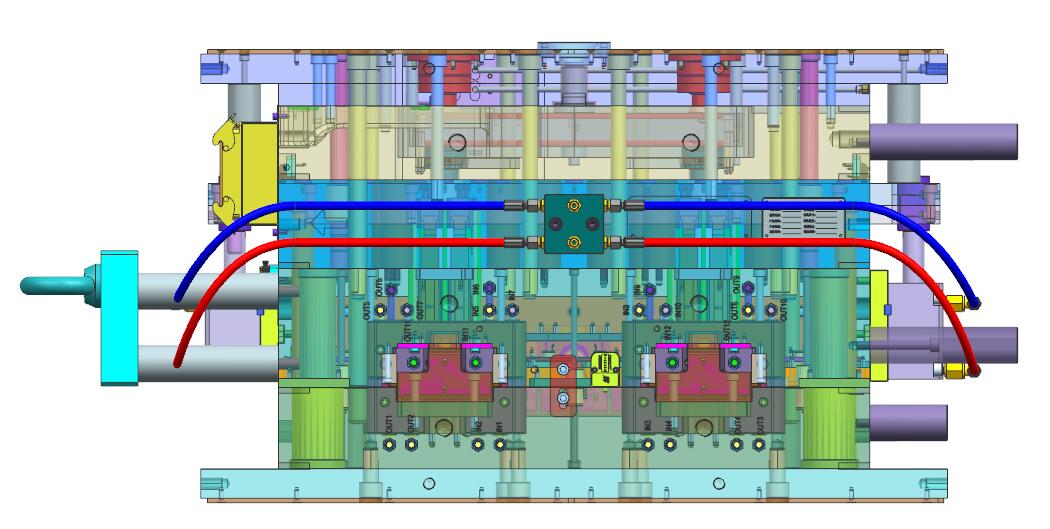
Task: Select the IN3 water fitting
Action: (648, 444)
